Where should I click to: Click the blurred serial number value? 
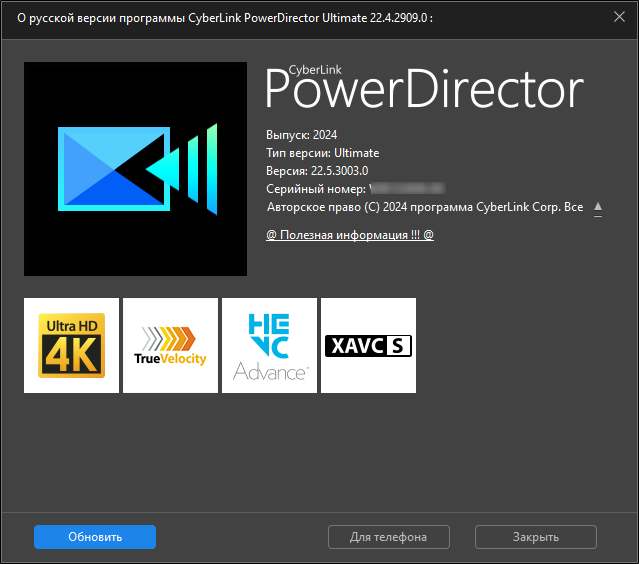405,189
